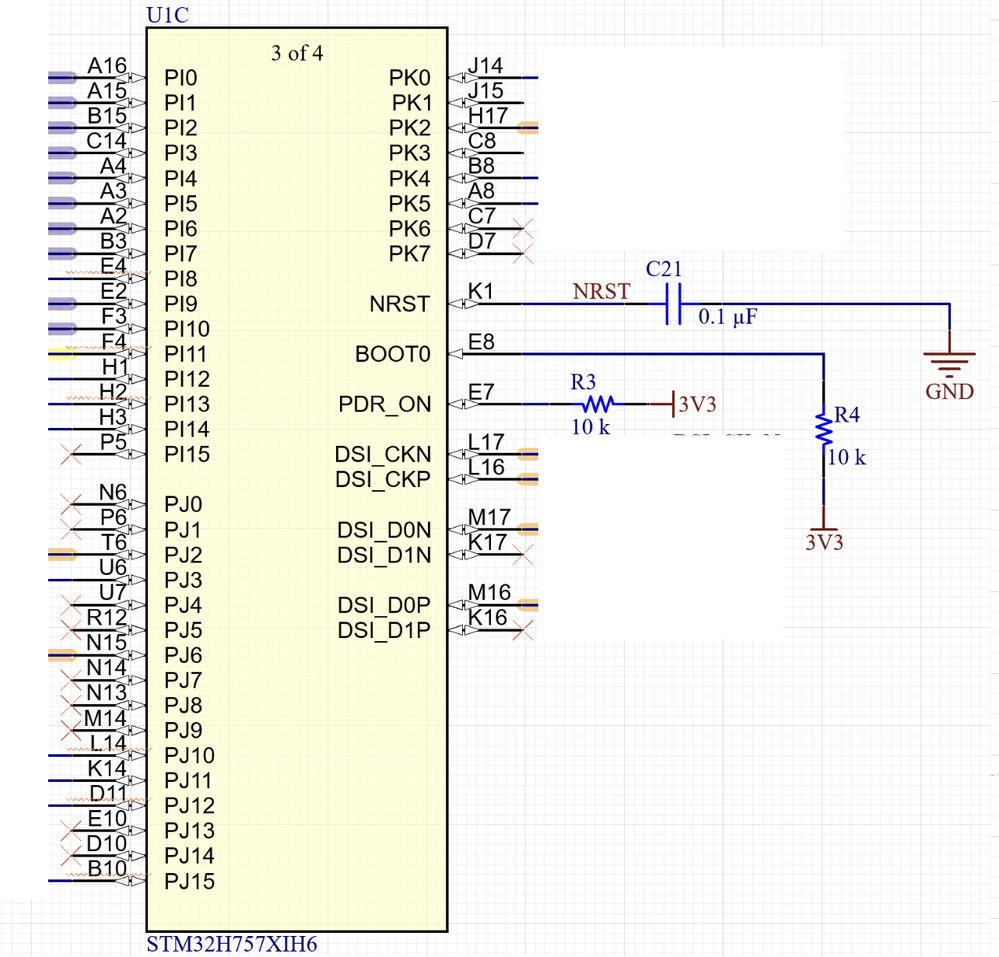Click the highlighted wire stub on DSI_CKP pin L16
Screen dimensions: 999x957
click(528, 479)
